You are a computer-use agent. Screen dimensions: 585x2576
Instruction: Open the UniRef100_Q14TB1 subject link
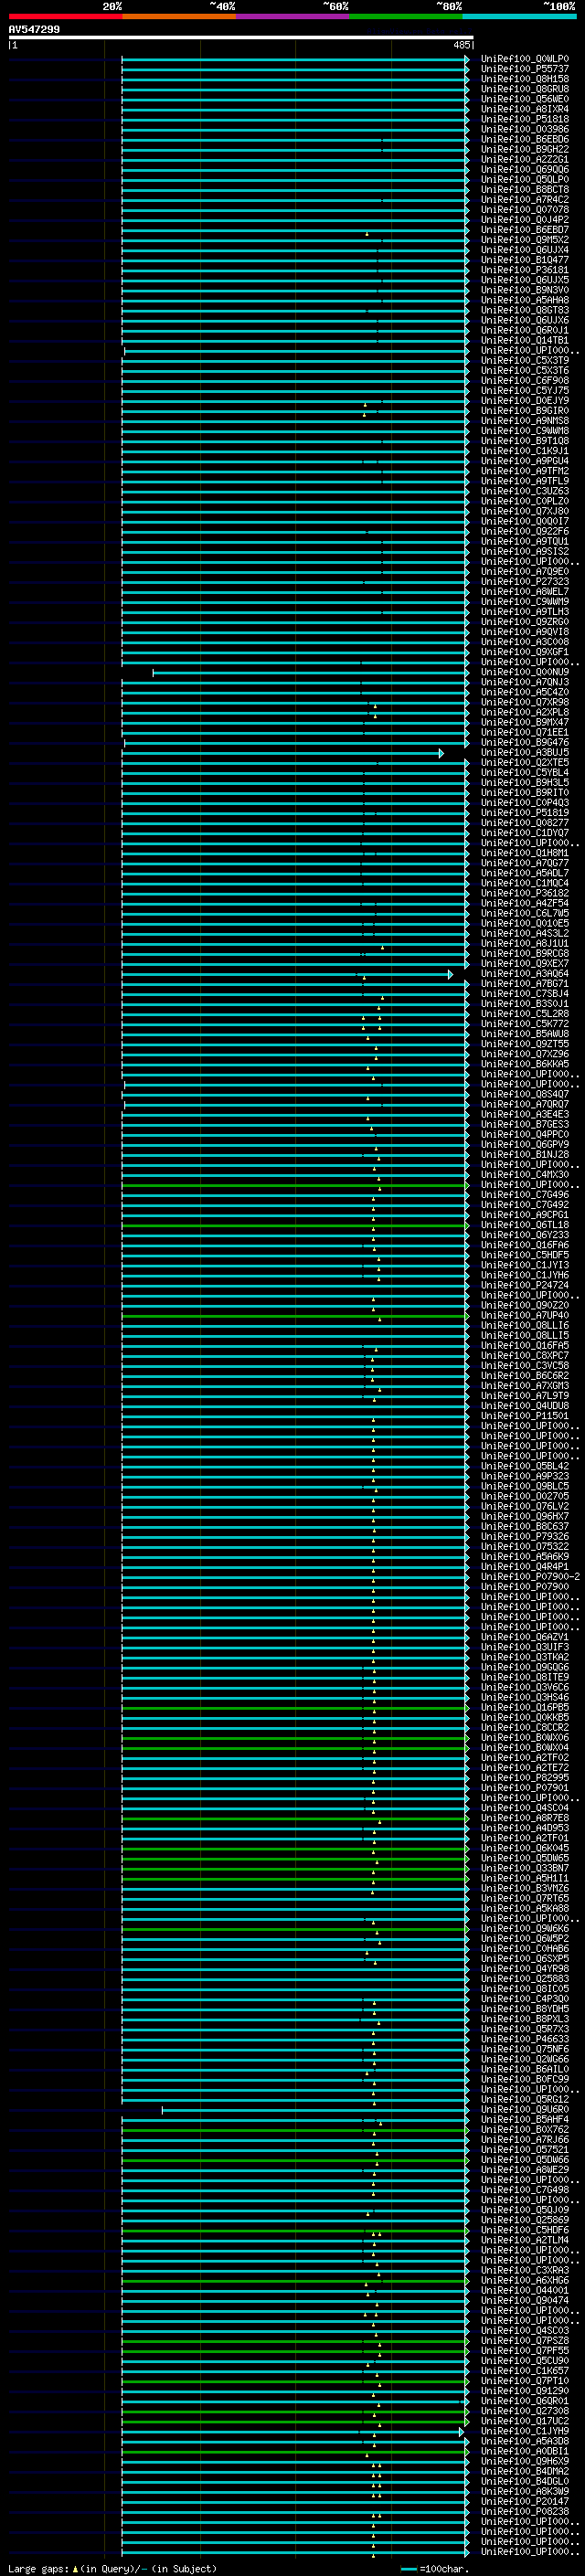coord(524,340)
